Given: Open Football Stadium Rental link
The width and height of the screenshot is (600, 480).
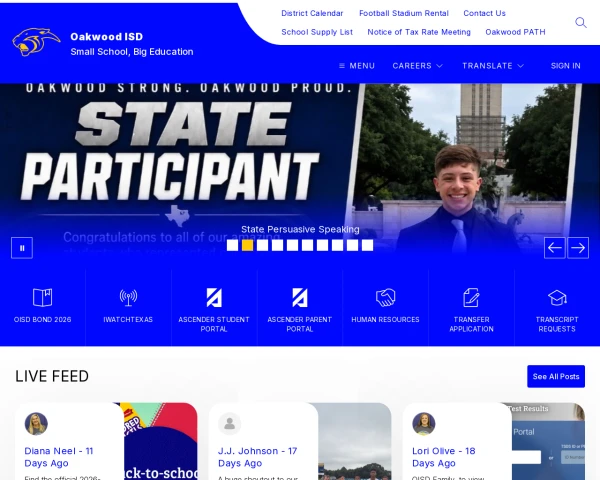Looking at the screenshot, I should [404, 13].
